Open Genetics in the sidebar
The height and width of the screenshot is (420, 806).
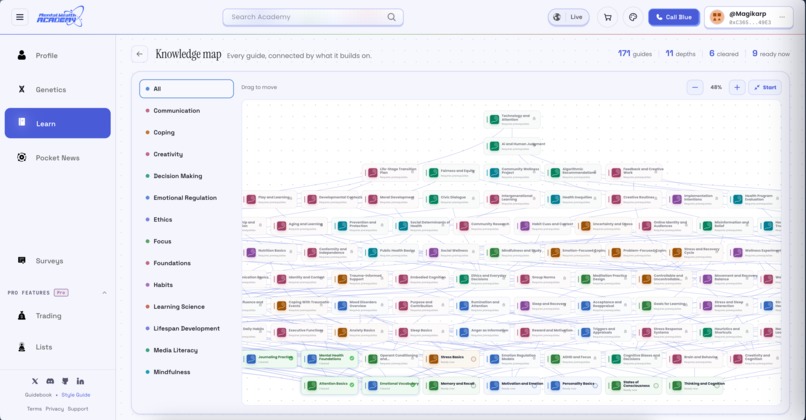click(58, 89)
